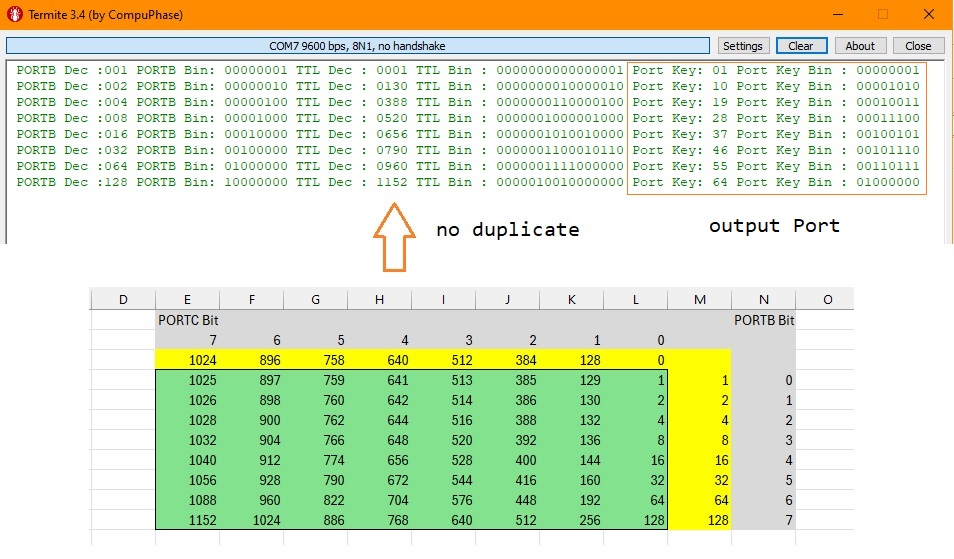The image size is (954, 559).
Task: Maximize the Termite window
Action: point(883,15)
